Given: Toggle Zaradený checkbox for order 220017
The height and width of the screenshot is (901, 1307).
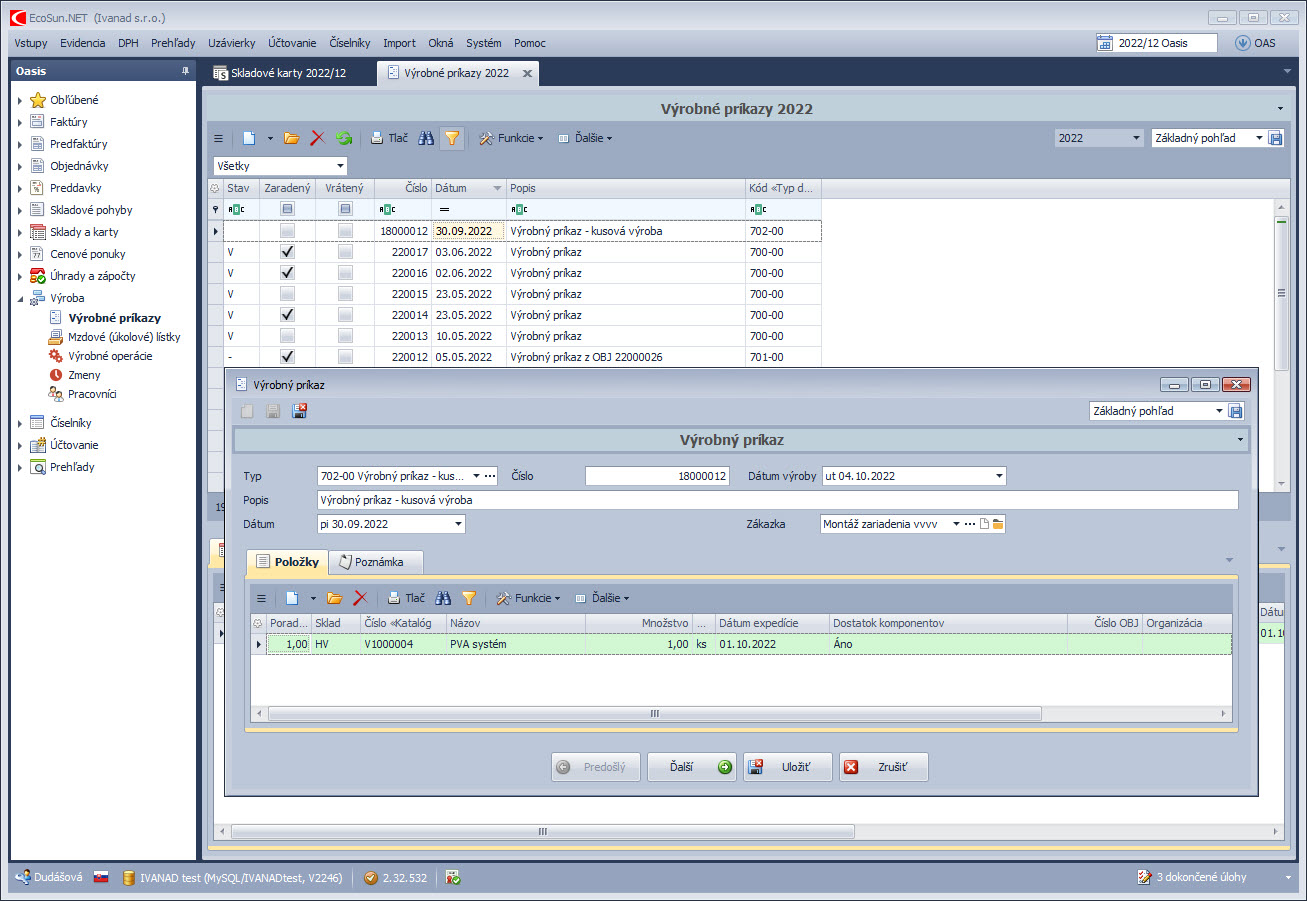Looking at the screenshot, I should coord(288,252).
